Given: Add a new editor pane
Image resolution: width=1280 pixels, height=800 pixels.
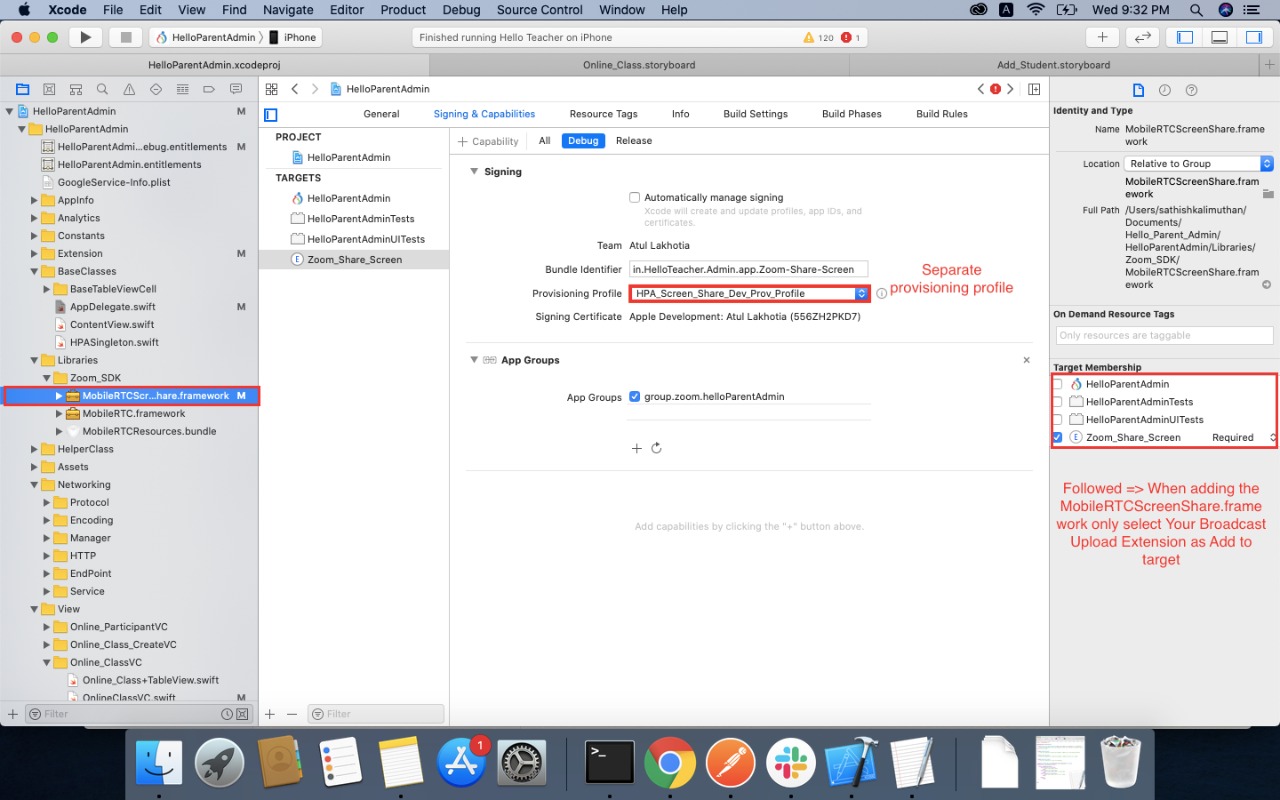Looking at the screenshot, I should coord(1034,89).
